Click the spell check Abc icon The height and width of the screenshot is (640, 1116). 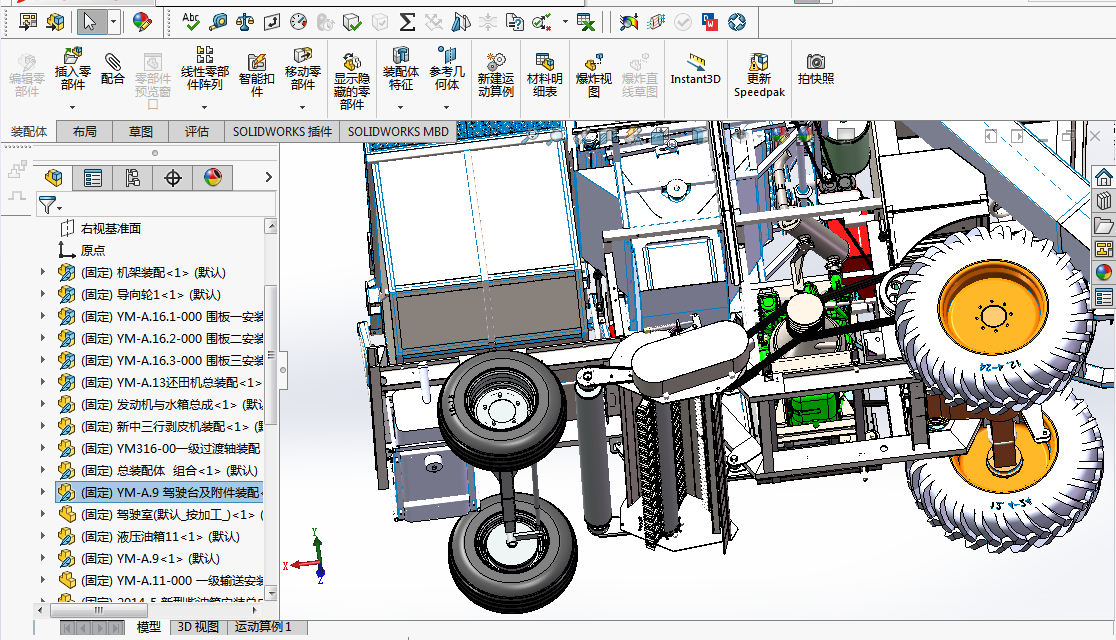pyautogui.click(x=192, y=21)
